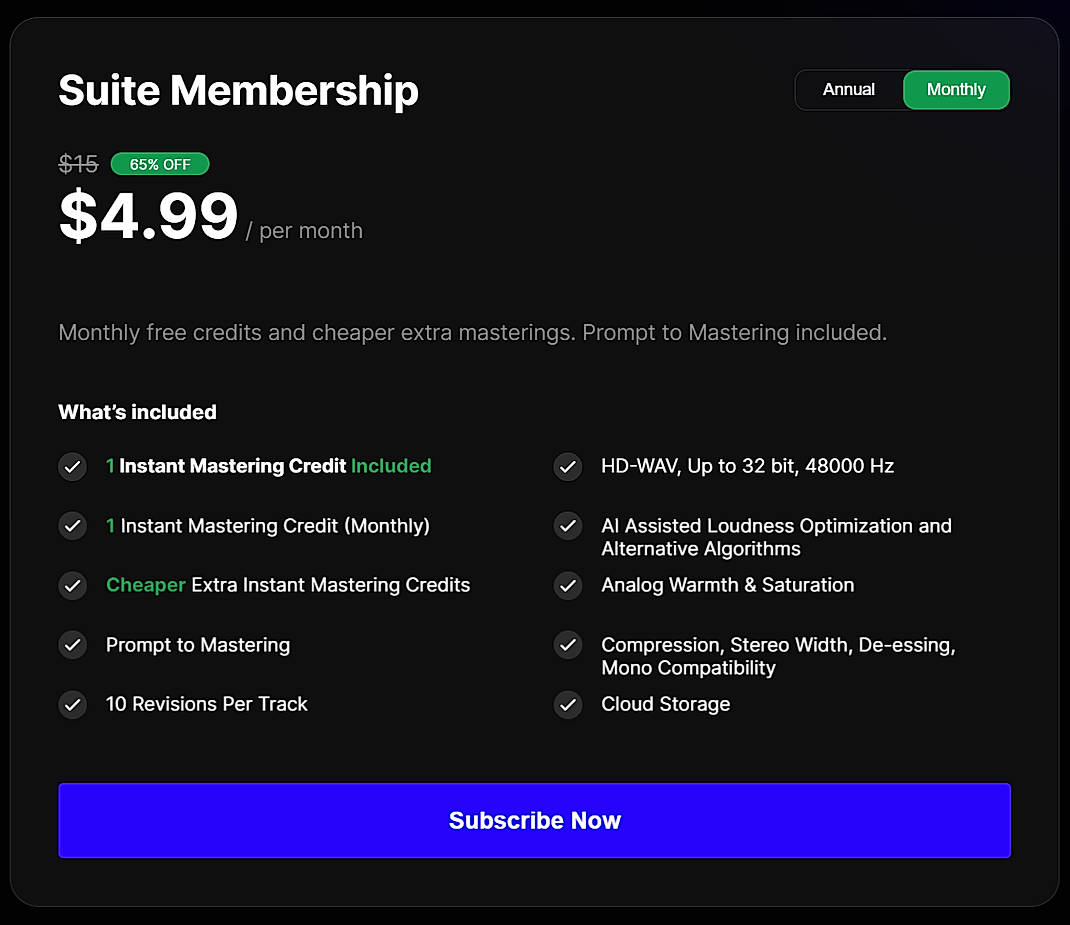Click checkmark beside Instant Mastering Credit (Monthly)

[72, 526]
